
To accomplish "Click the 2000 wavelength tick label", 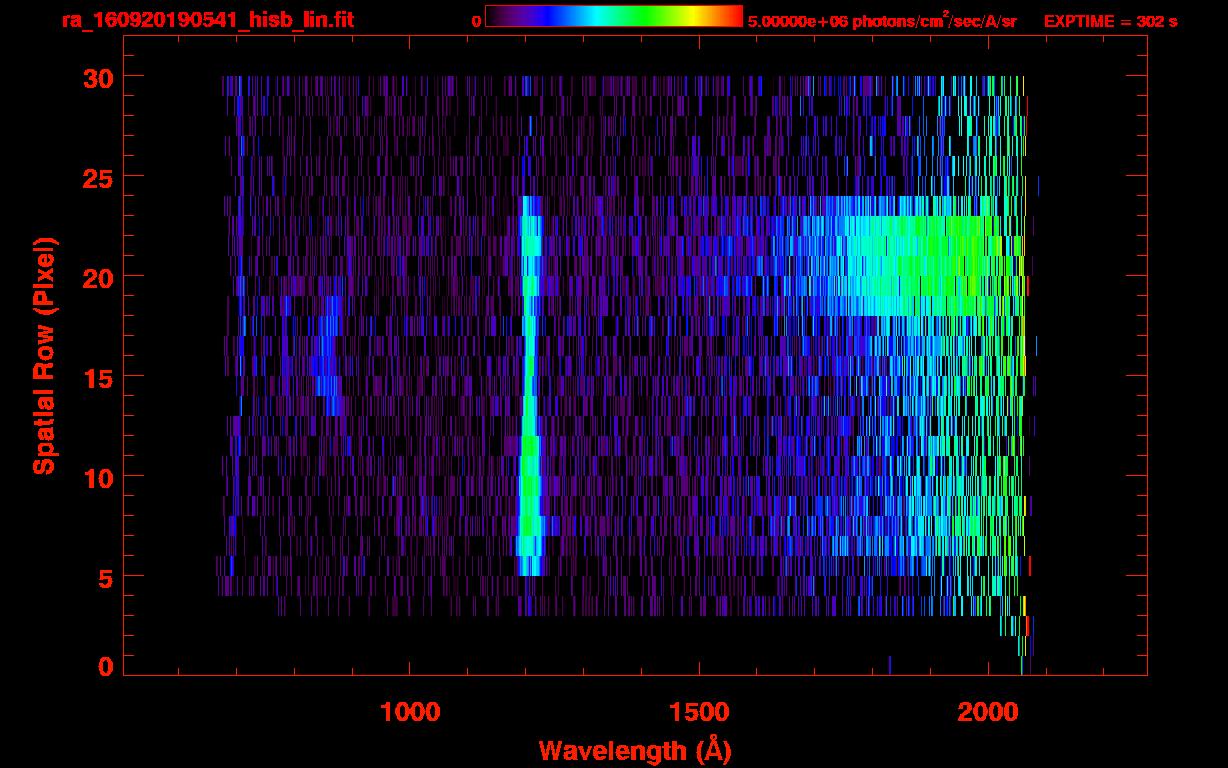I will pyautogui.click(x=989, y=712).
